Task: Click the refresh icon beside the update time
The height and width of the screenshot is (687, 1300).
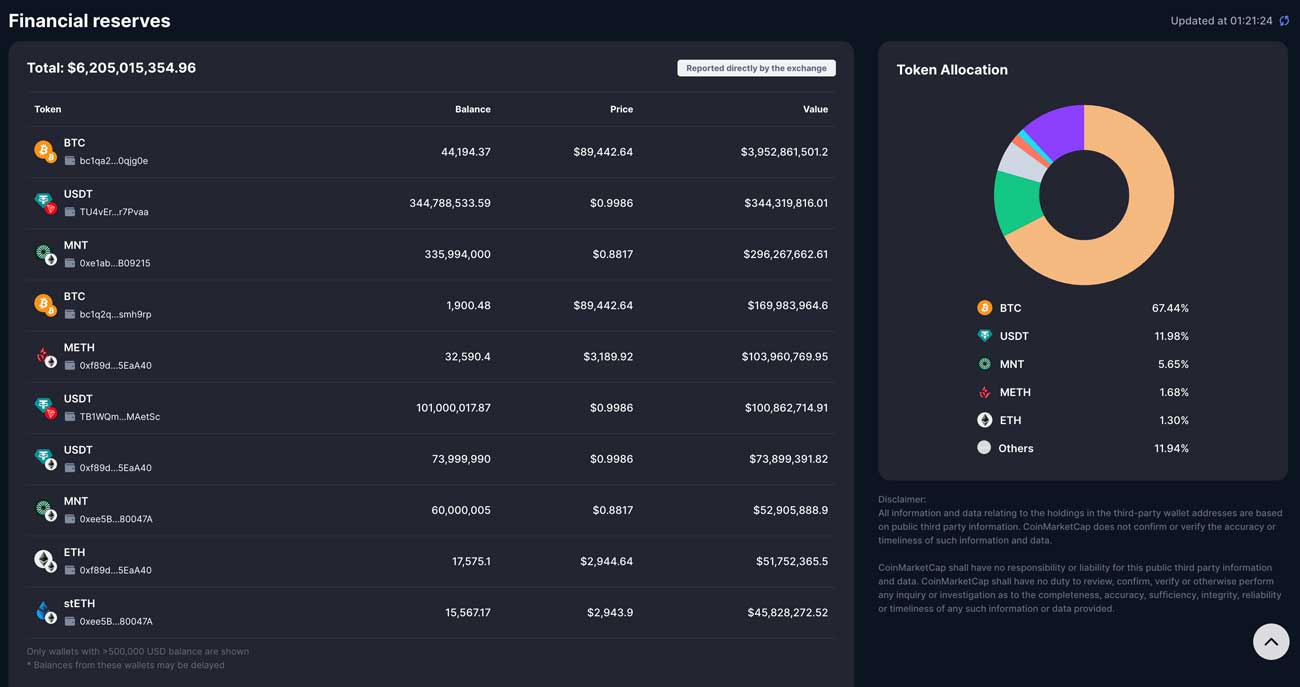Action: pyautogui.click(x=1284, y=21)
